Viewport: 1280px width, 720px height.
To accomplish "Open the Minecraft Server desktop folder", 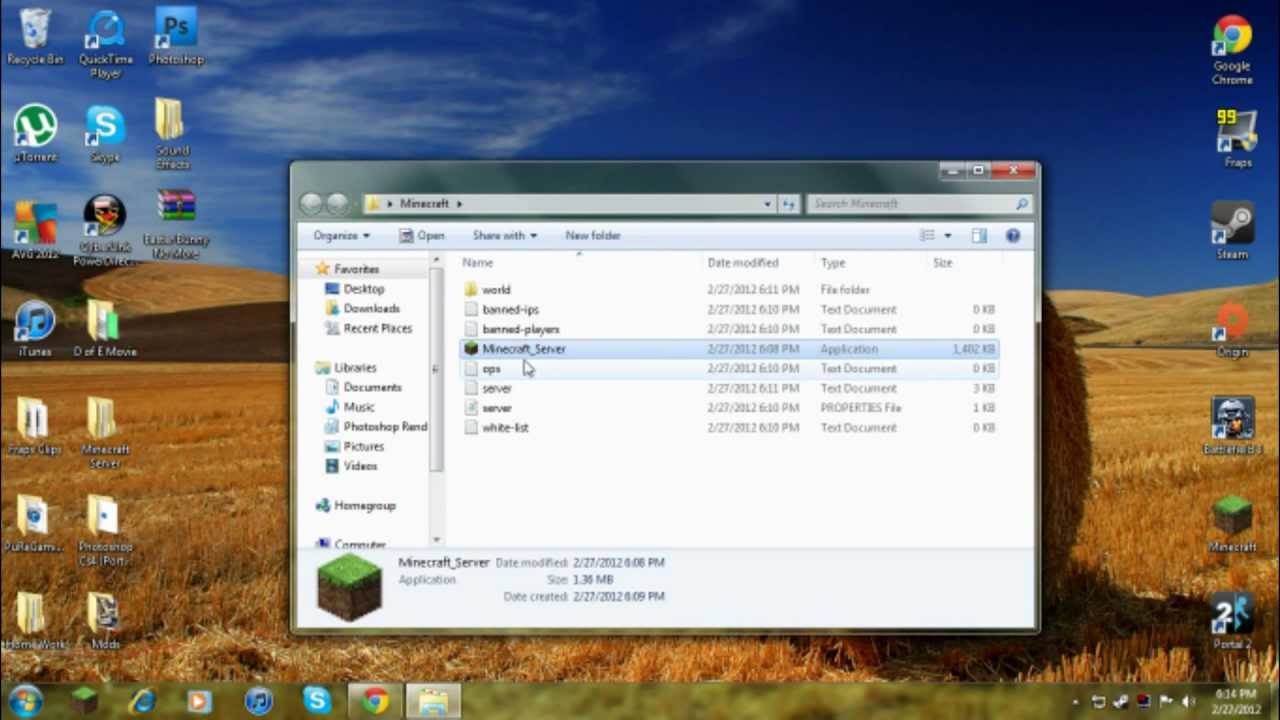I will point(105,432).
